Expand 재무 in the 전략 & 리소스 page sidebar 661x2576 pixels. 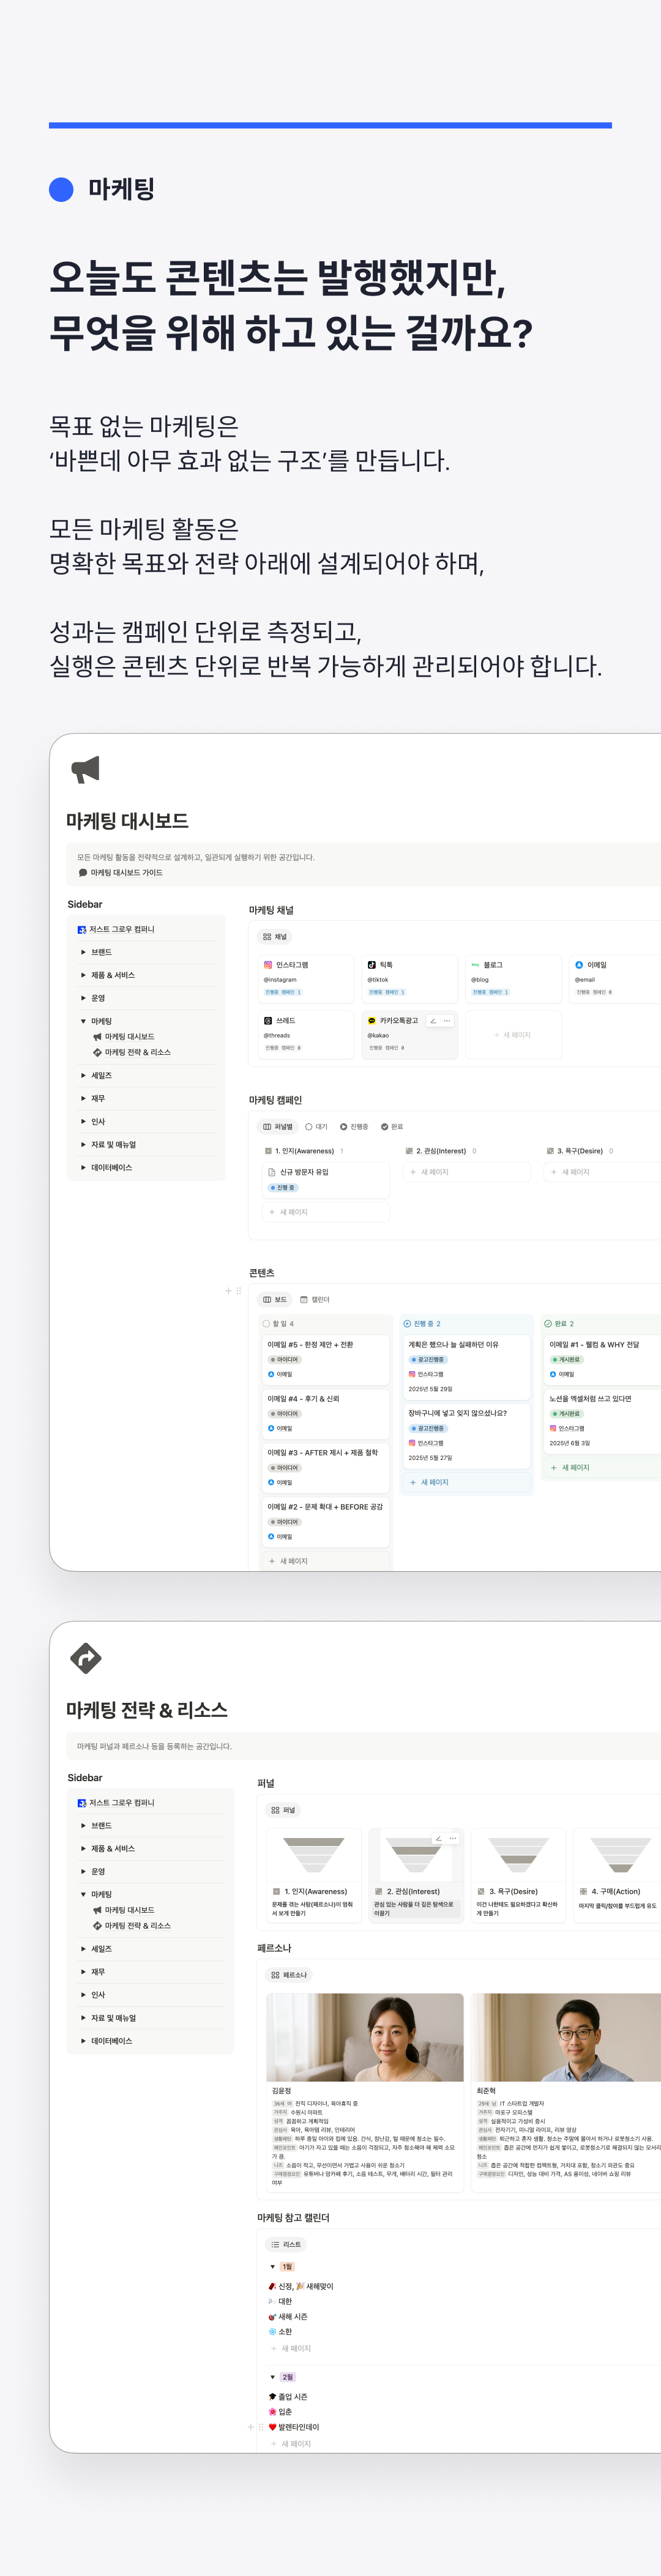tap(83, 1972)
